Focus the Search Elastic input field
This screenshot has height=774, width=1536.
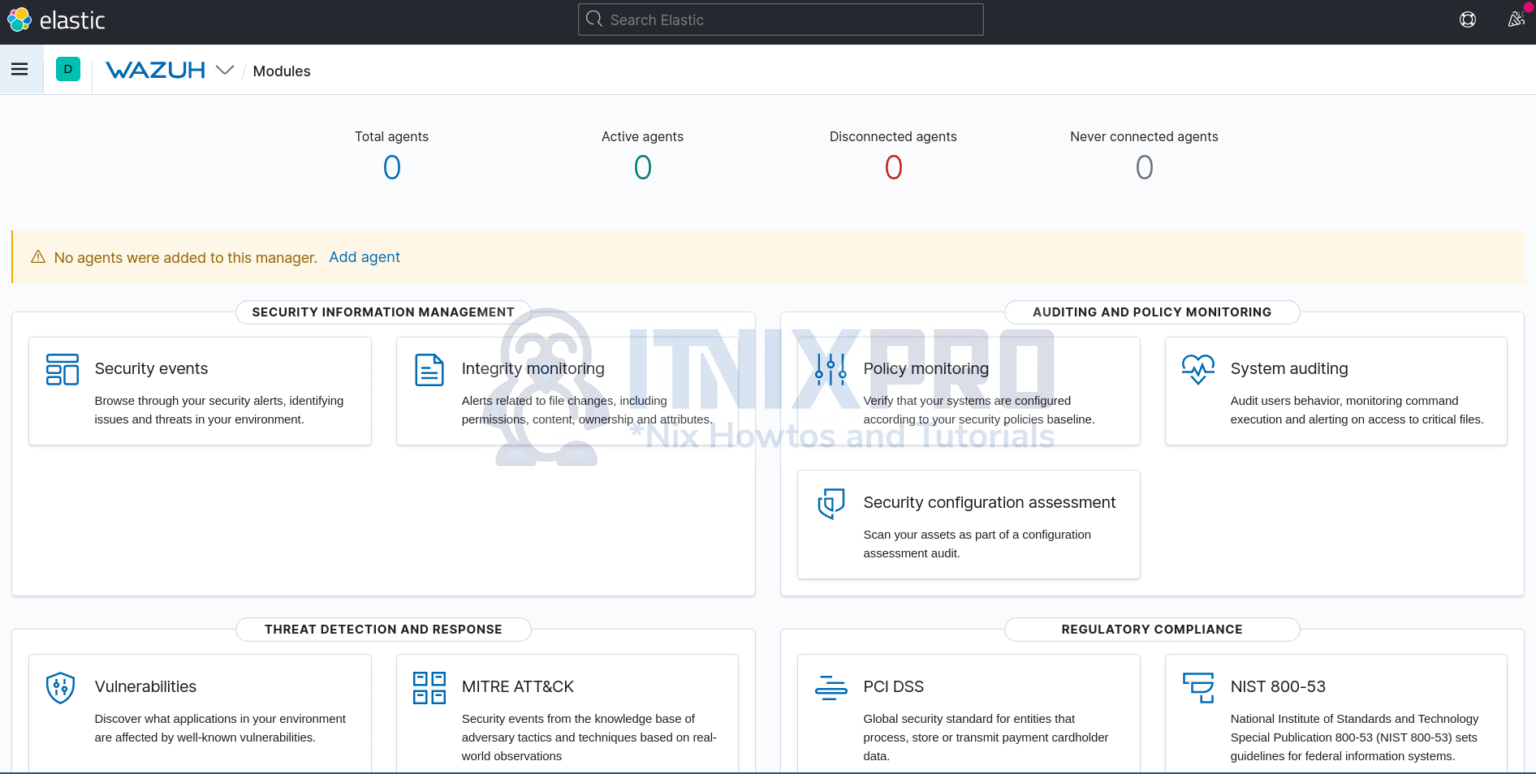[780, 19]
